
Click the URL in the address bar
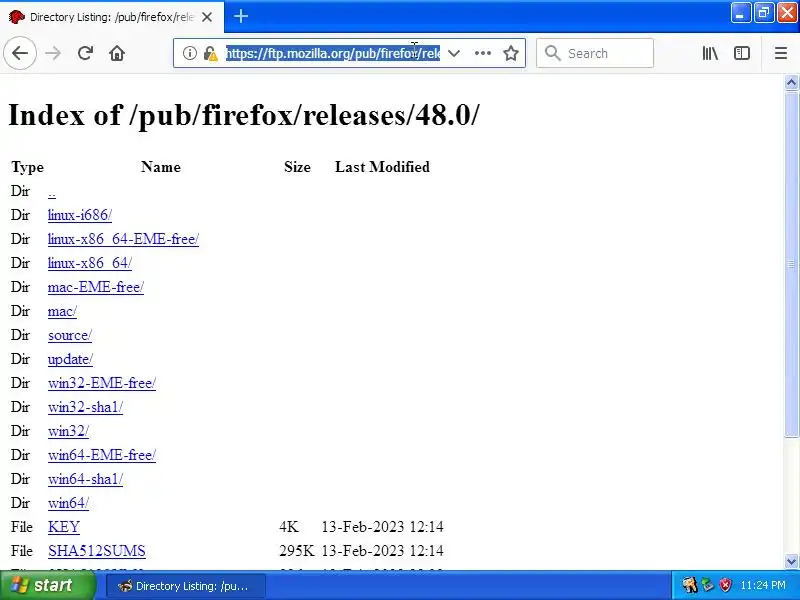pyautogui.click(x=333, y=53)
